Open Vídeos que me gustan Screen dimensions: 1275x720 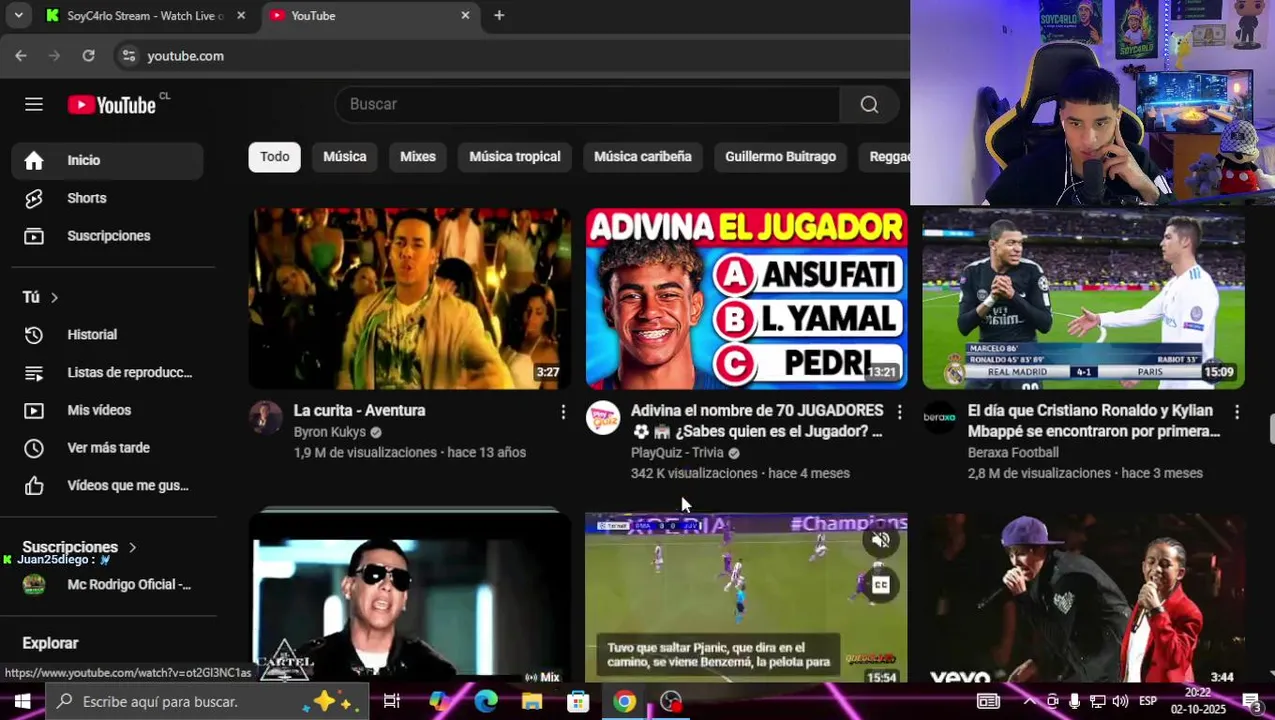click(x=108, y=486)
